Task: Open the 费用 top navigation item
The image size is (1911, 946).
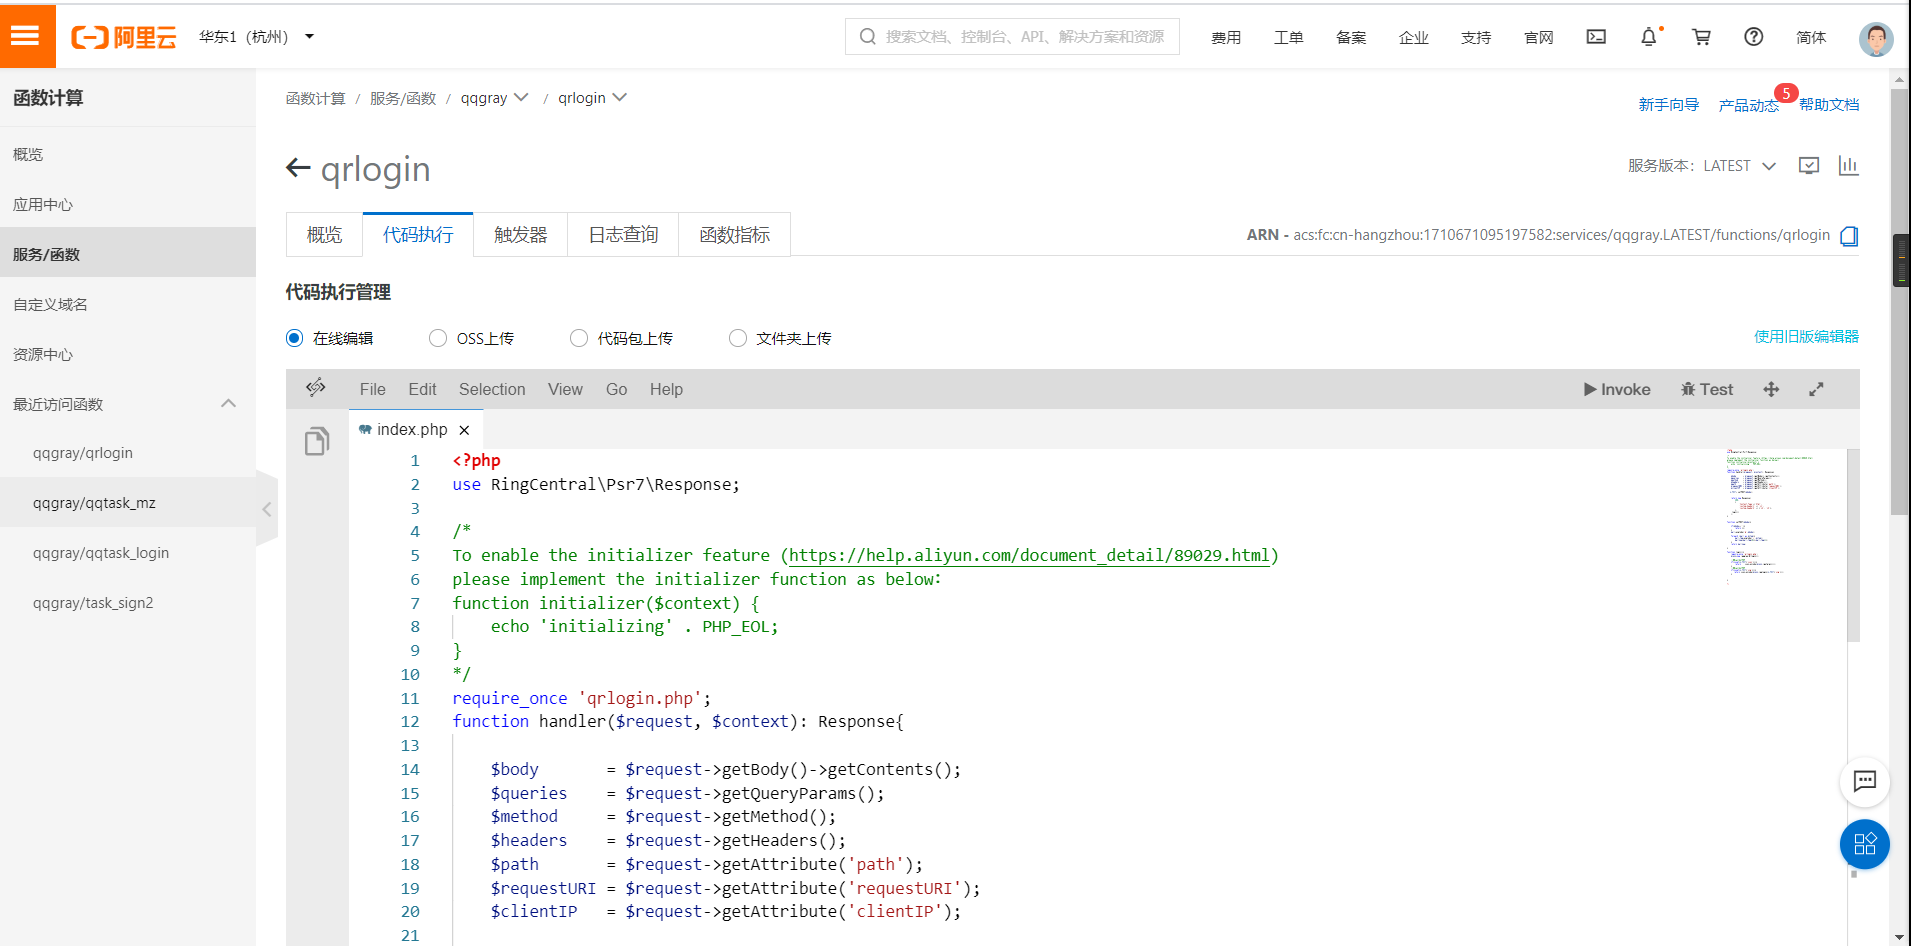Action: 1226,37
